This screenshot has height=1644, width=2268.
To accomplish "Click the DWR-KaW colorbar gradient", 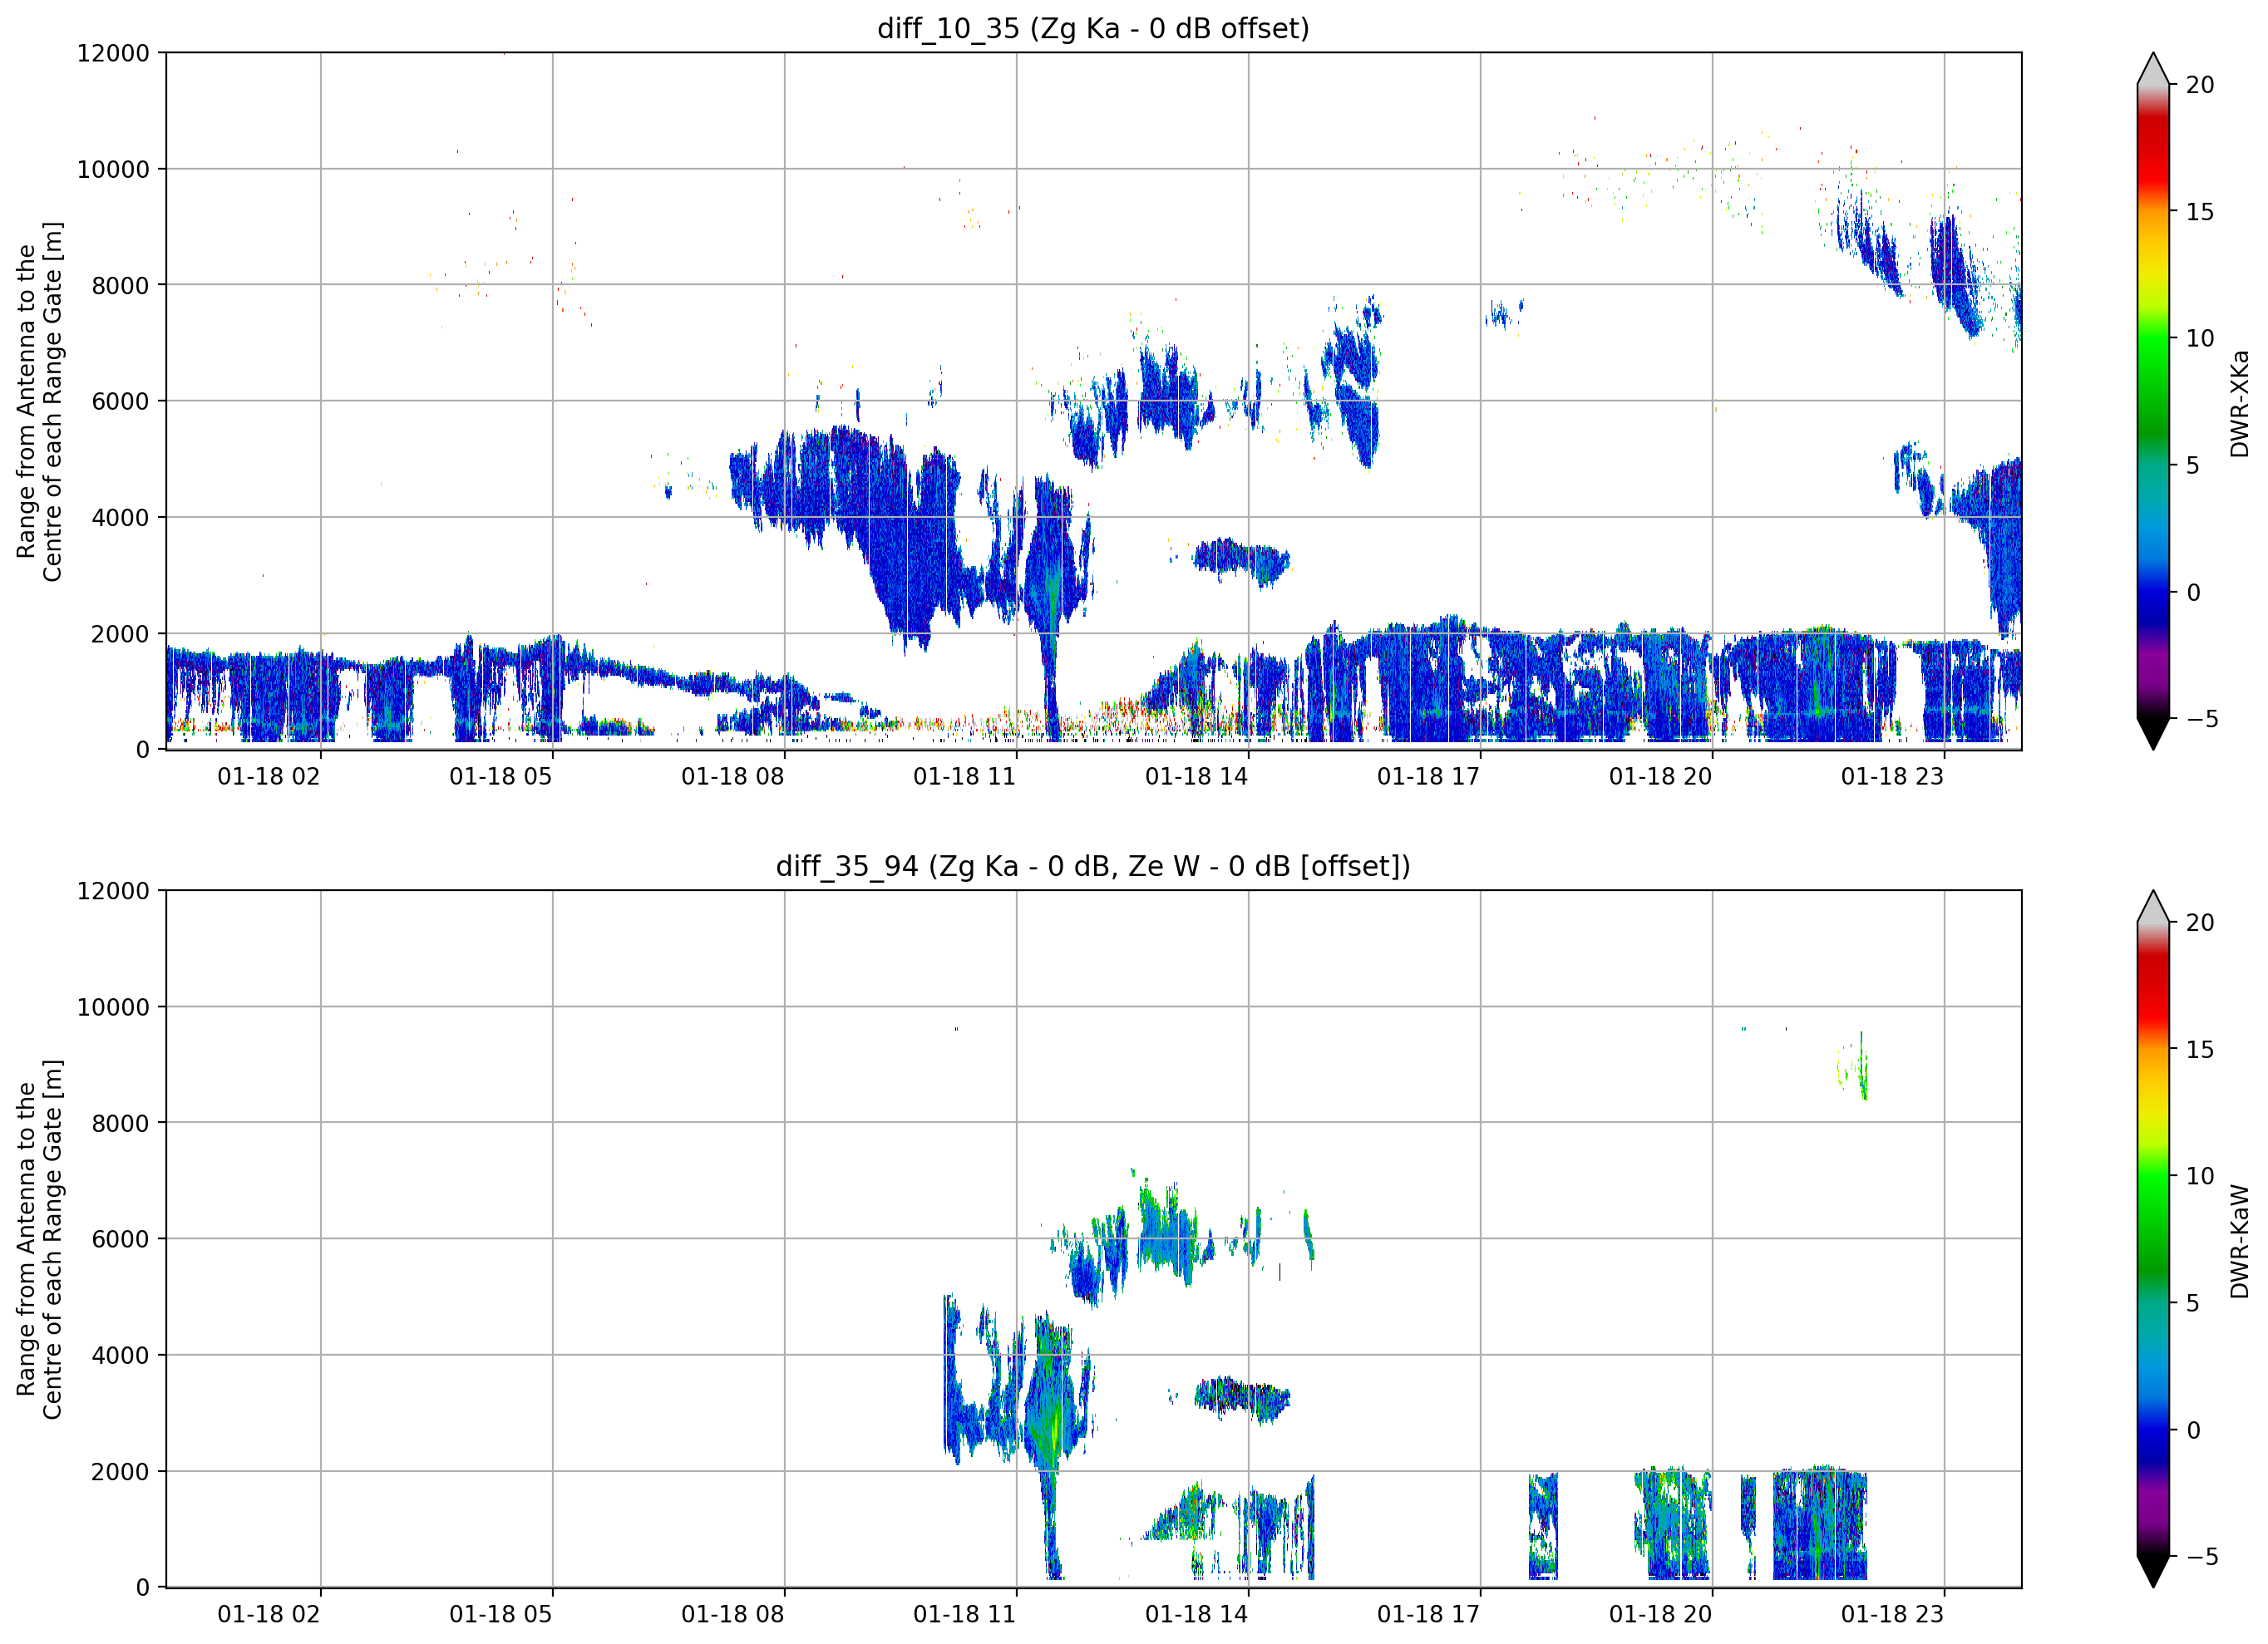I will [x=2153, y=1239].
